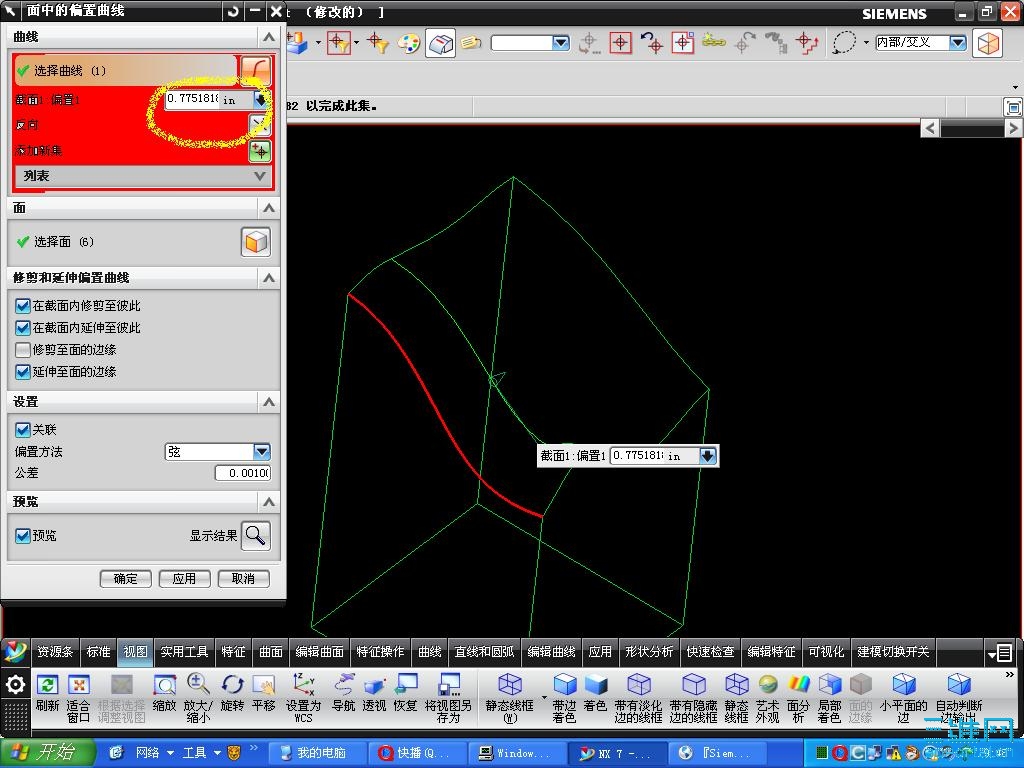Click the 取消 (Cancel) button
1024x768 pixels.
243,578
